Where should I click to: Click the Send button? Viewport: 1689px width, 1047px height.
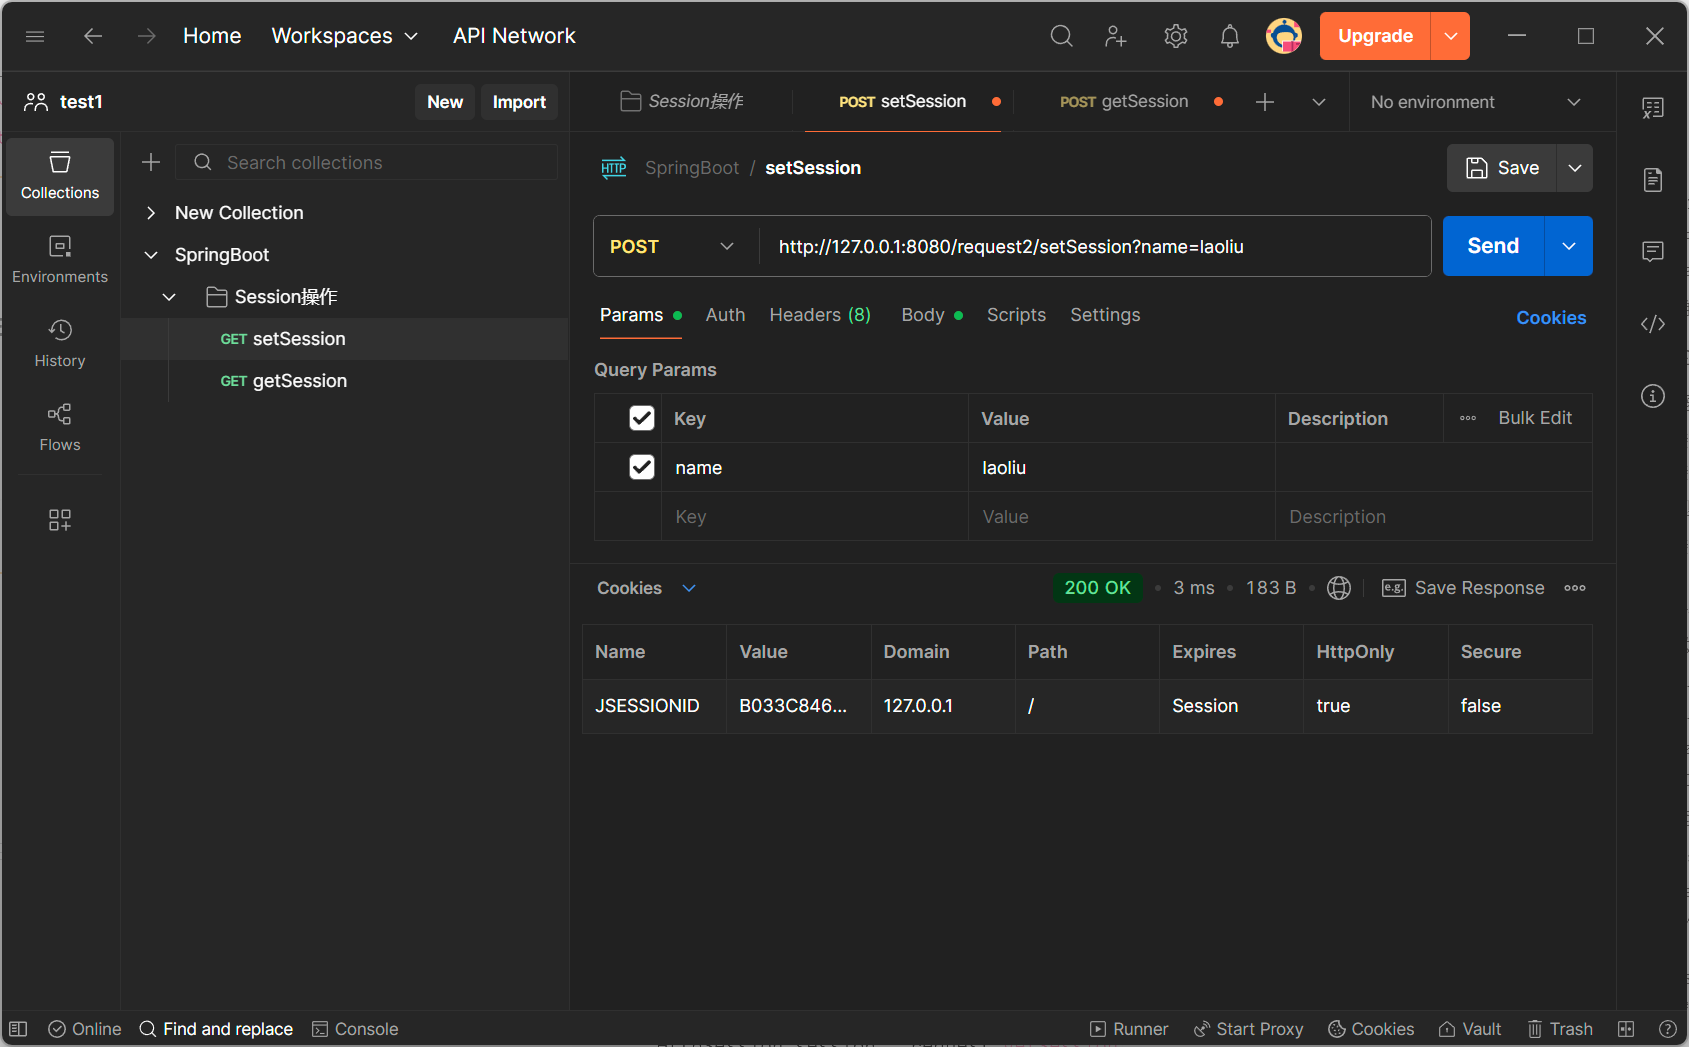pos(1493,246)
